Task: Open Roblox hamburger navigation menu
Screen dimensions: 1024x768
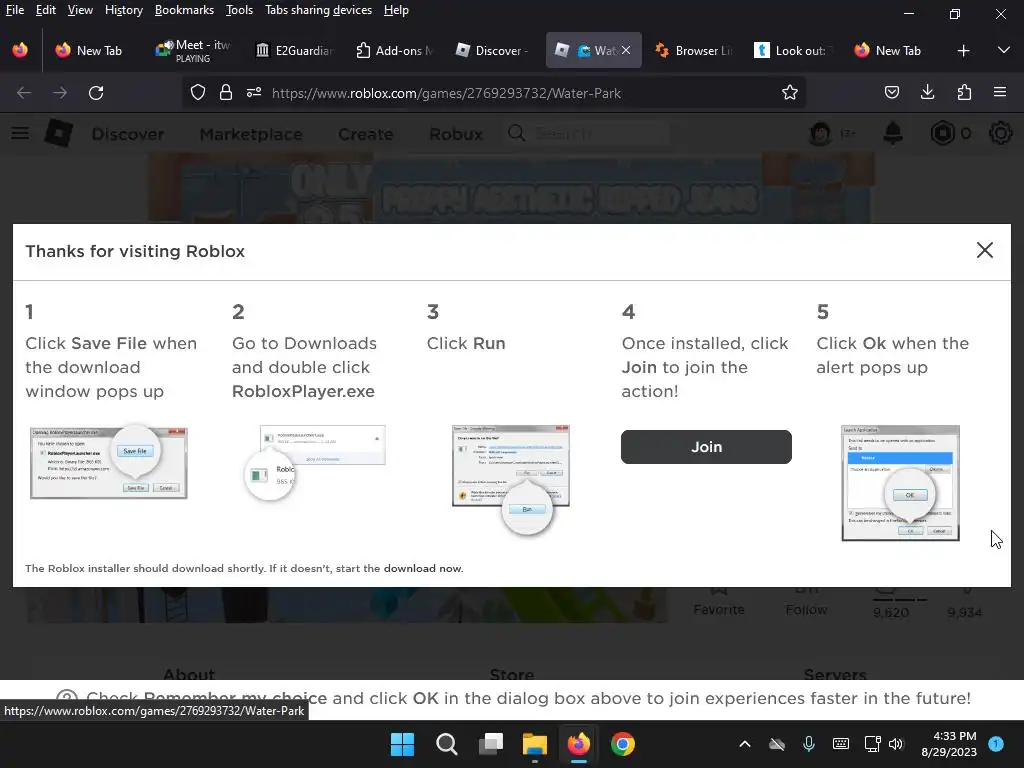Action: [20, 133]
